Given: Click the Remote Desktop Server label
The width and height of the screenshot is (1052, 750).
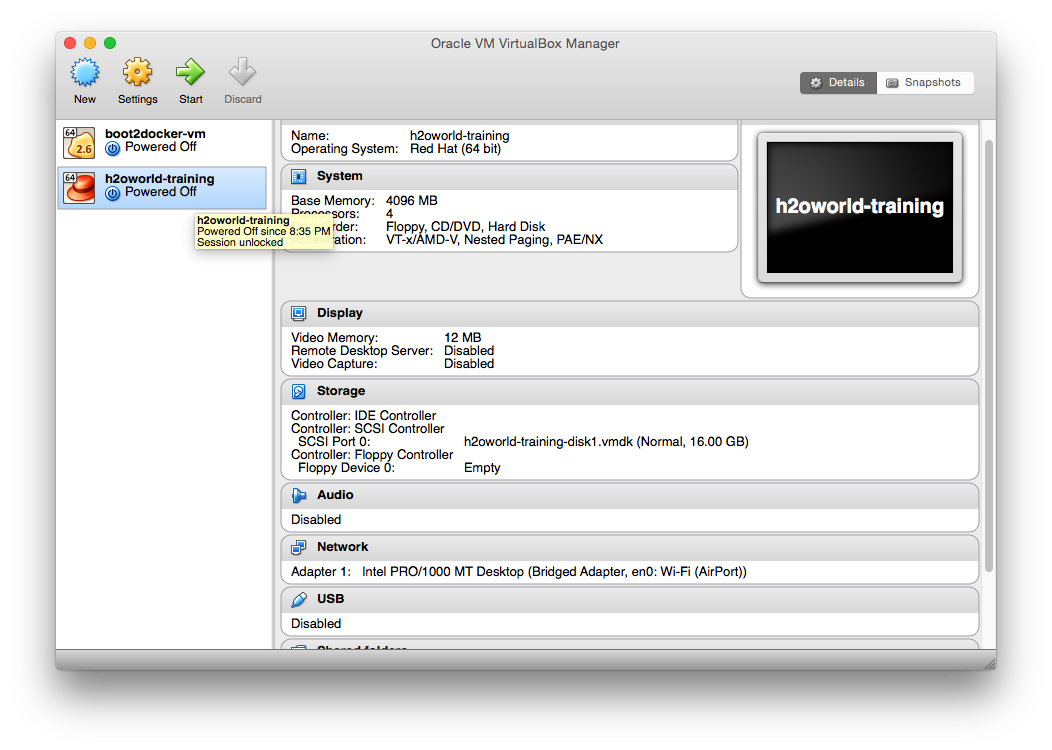Looking at the screenshot, I should pos(362,350).
